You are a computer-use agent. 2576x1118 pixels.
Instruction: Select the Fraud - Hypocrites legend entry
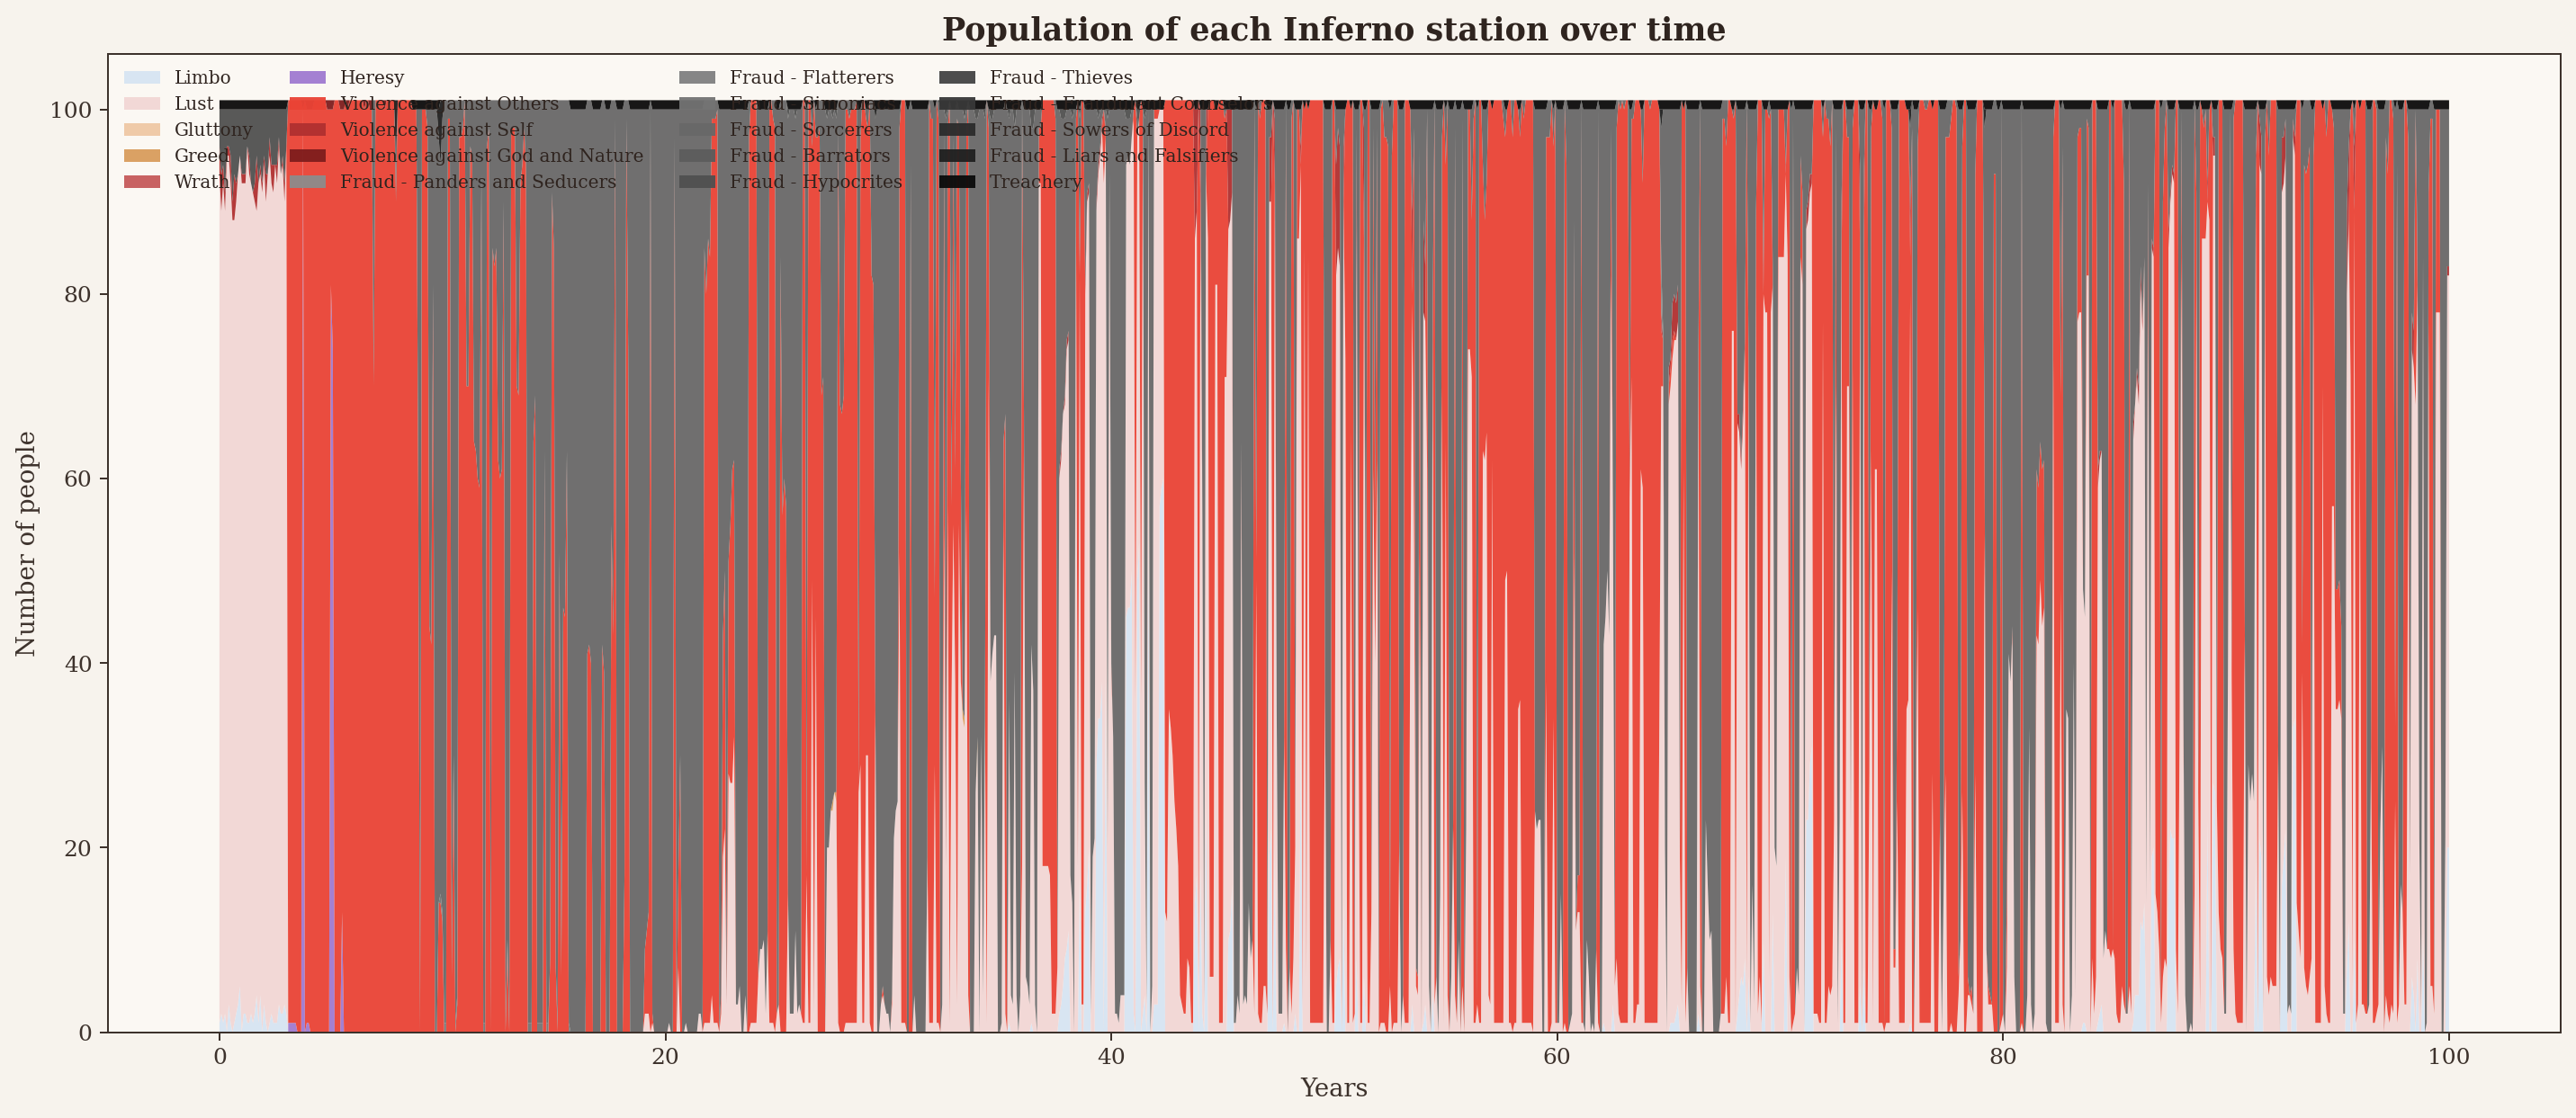[x=815, y=182]
